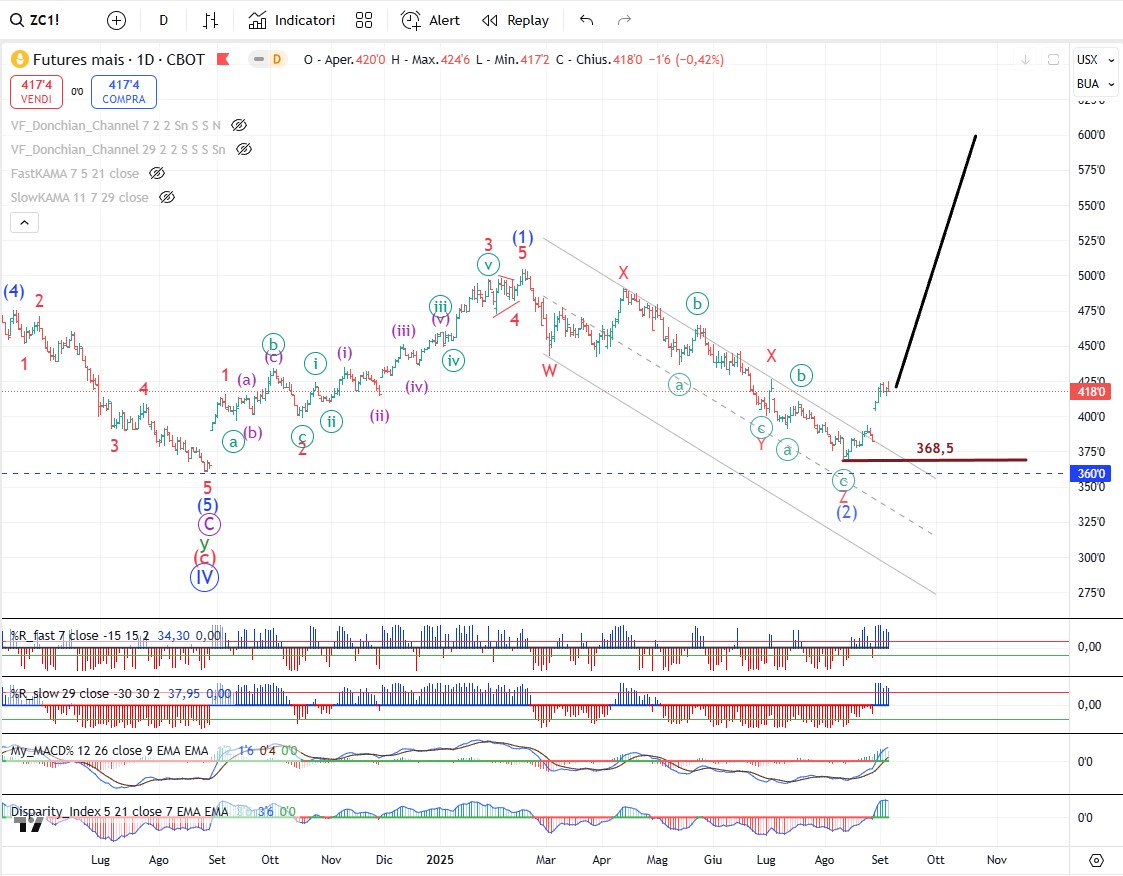The width and height of the screenshot is (1123, 876).
Task: Open the USX currency dropdown
Action: coord(1087,60)
